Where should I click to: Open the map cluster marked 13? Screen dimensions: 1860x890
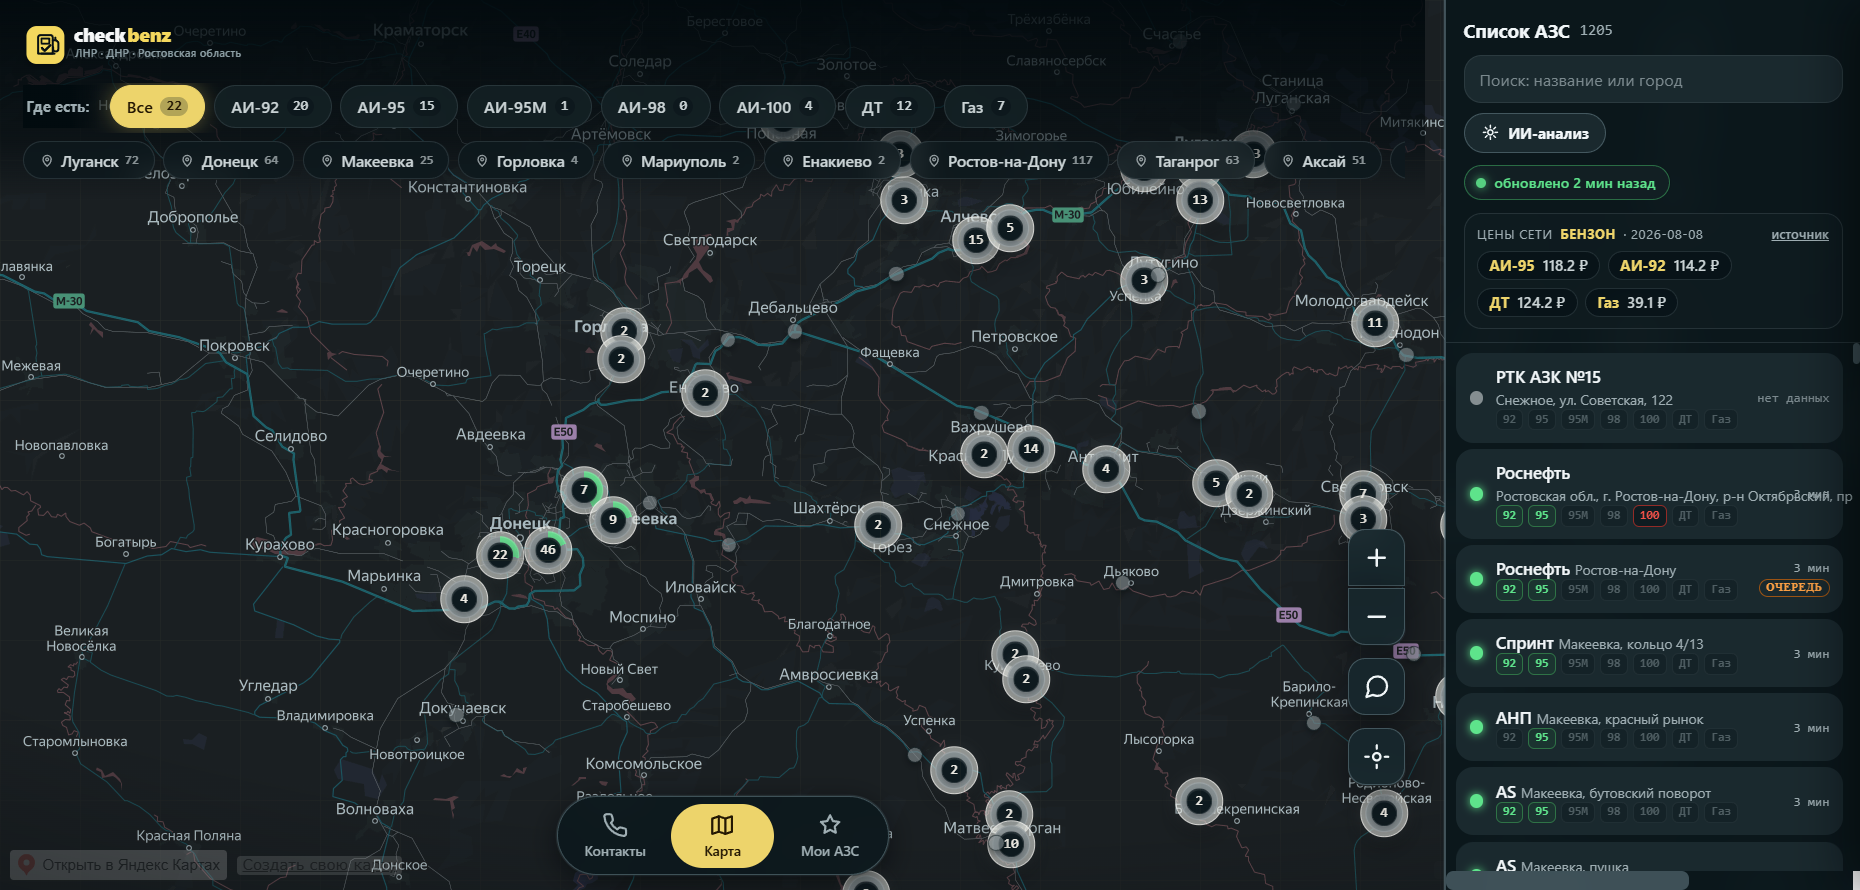click(x=1200, y=199)
